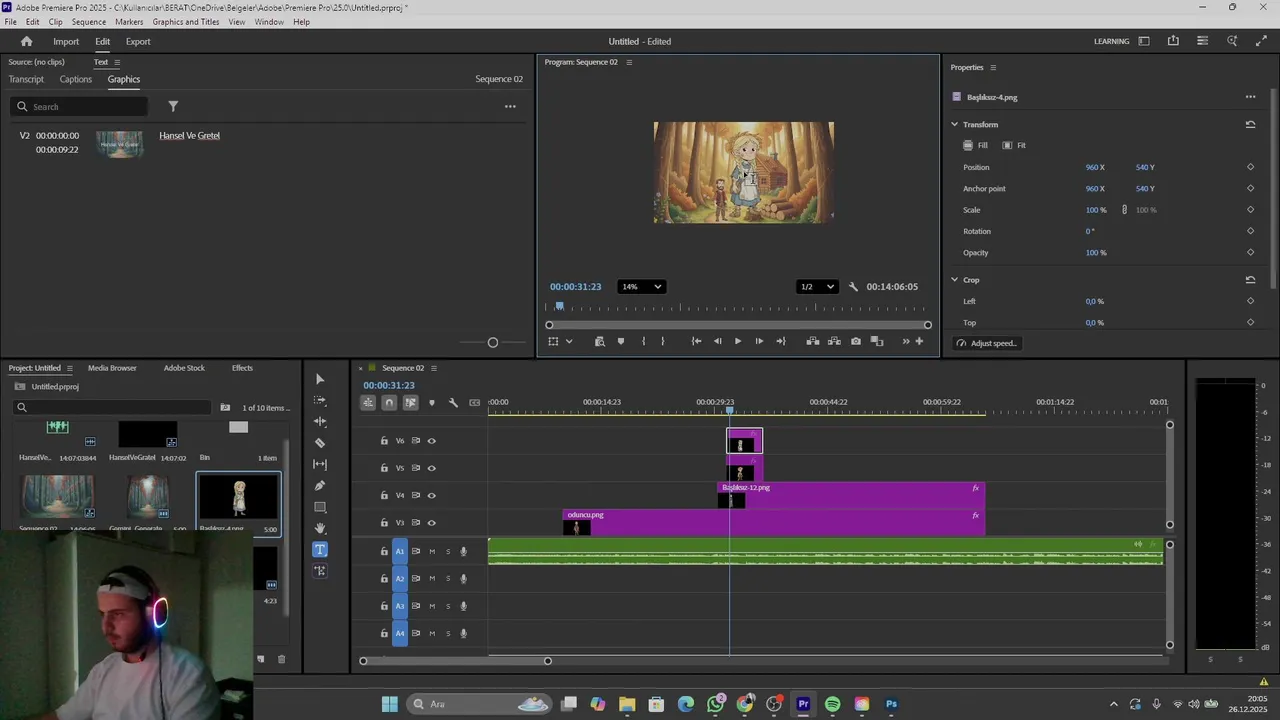Open Properties panel menu
The height and width of the screenshot is (720, 1280).
point(993,67)
